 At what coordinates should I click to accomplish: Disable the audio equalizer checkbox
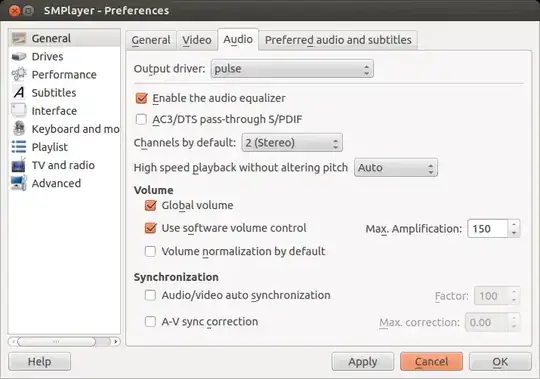[142, 98]
